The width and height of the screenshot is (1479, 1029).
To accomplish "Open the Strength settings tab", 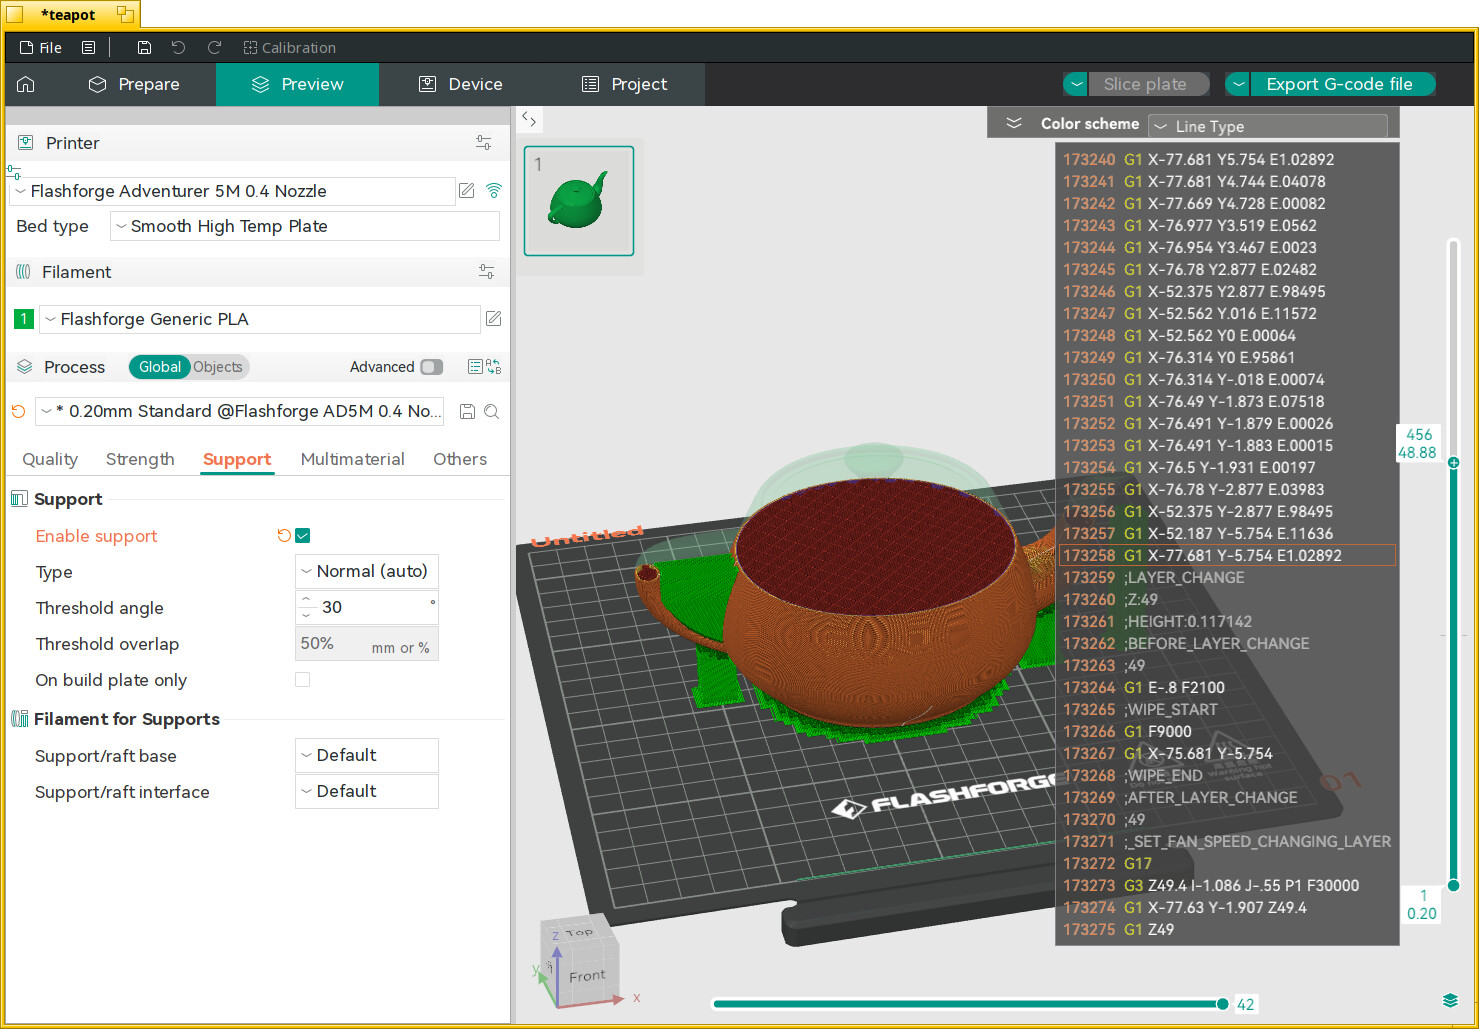I will [140, 459].
